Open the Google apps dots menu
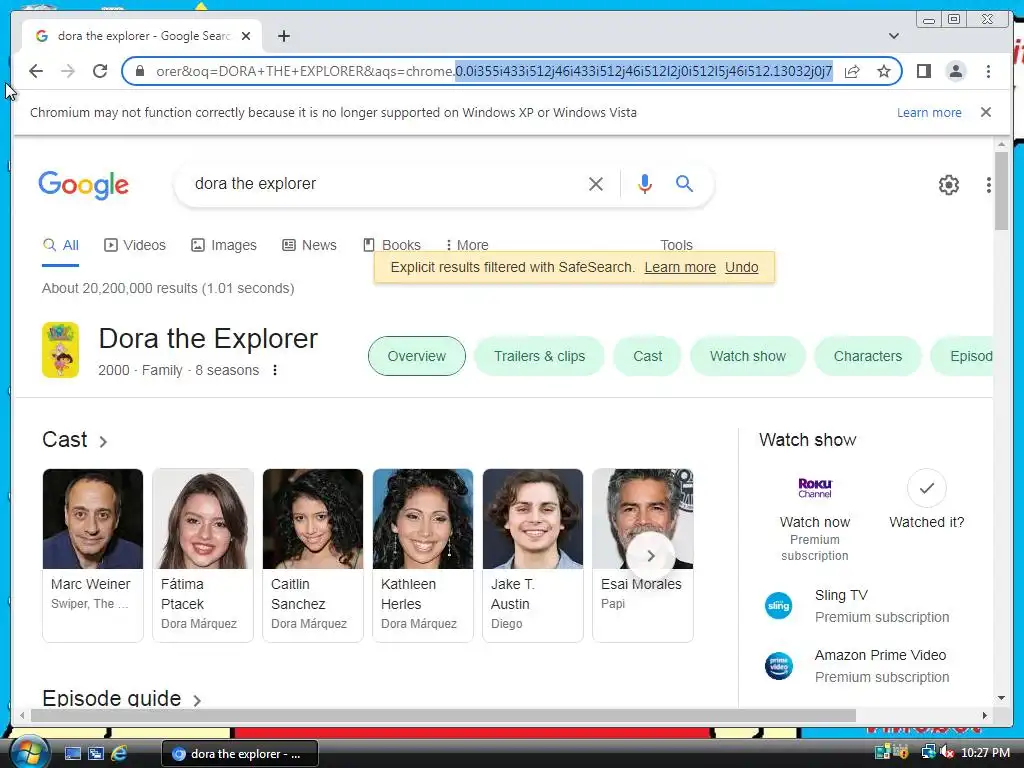 coord(989,185)
